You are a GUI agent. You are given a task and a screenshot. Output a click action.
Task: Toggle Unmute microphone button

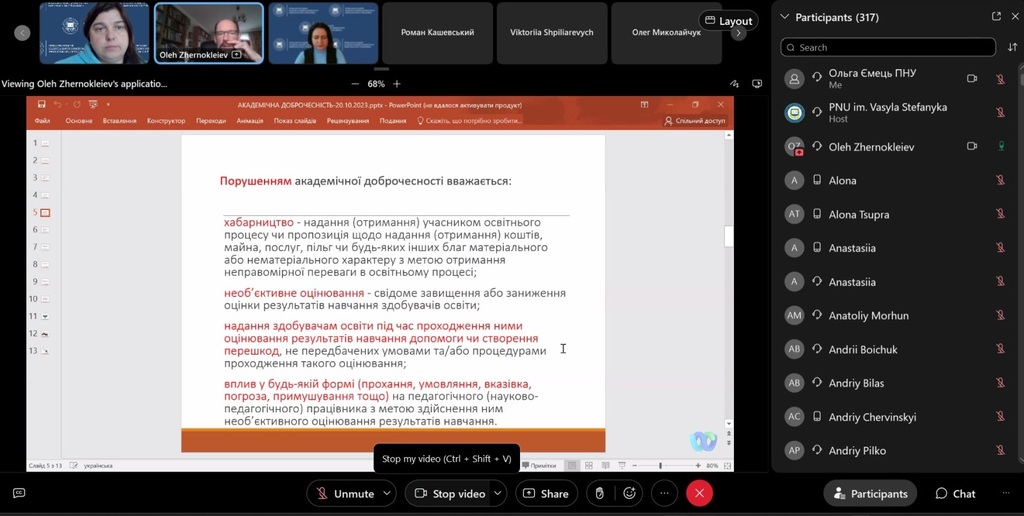click(x=345, y=493)
